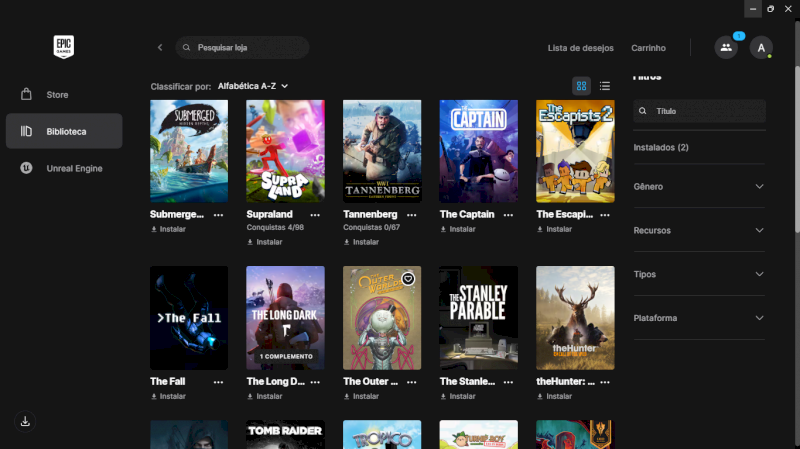
Task: Open the Biblioteca section
Action: pos(64,131)
